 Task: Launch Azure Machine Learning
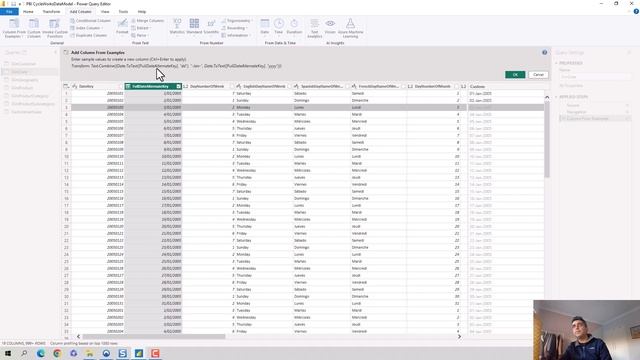coord(350,28)
